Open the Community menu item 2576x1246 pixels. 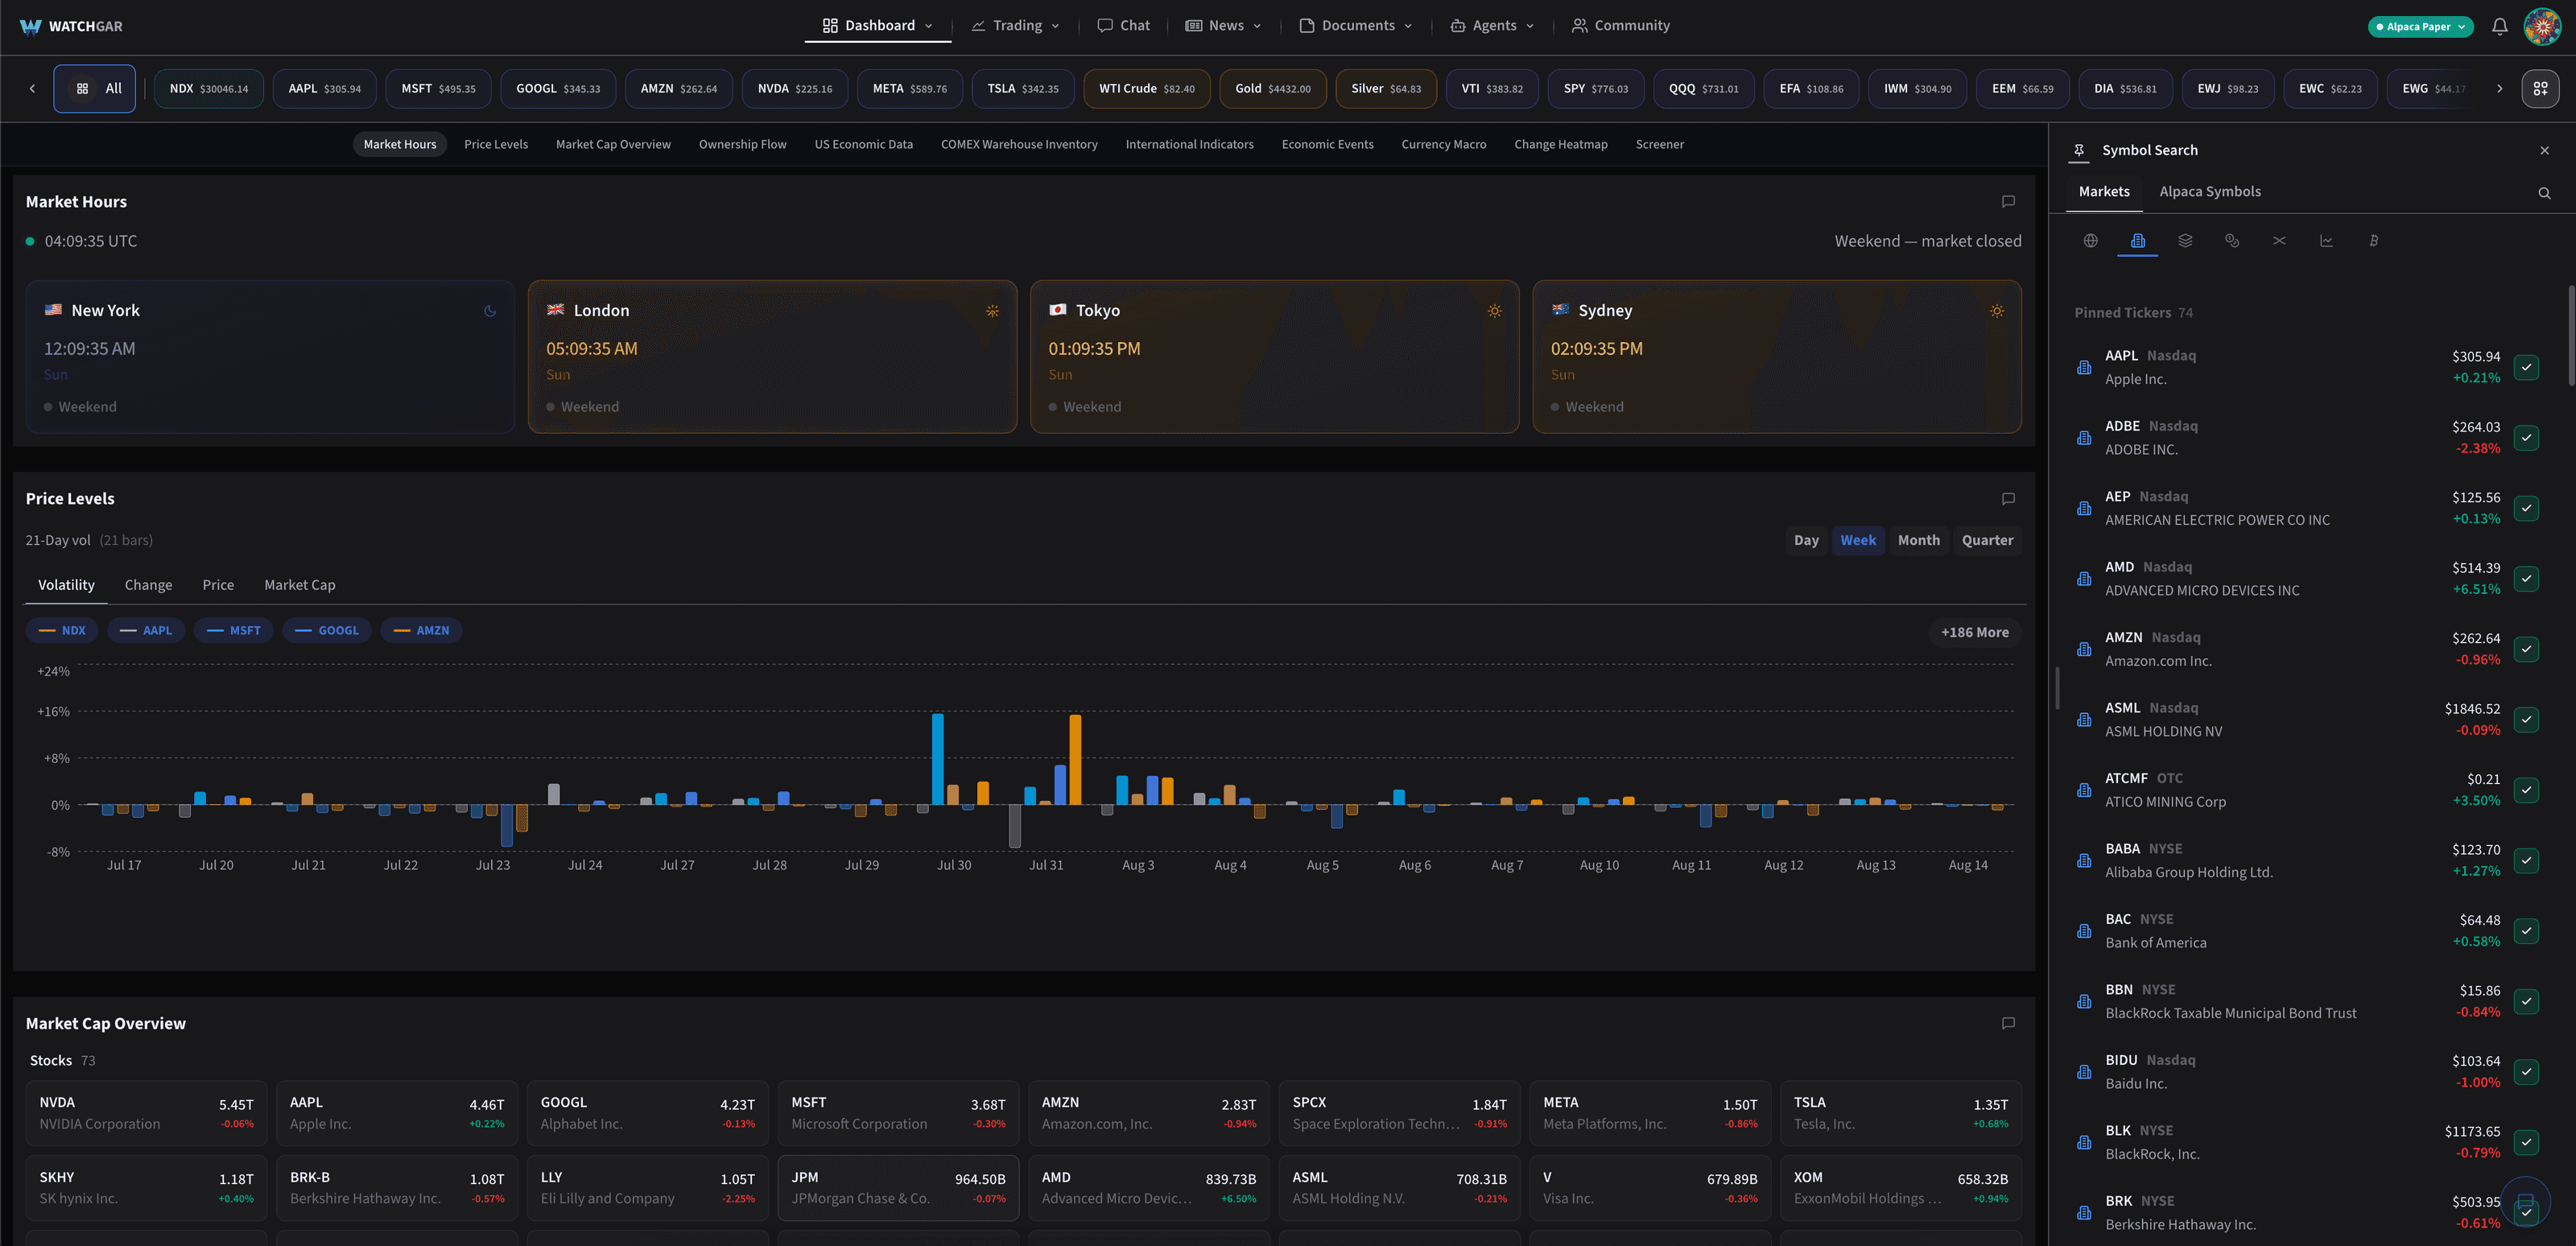(x=1620, y=26)
